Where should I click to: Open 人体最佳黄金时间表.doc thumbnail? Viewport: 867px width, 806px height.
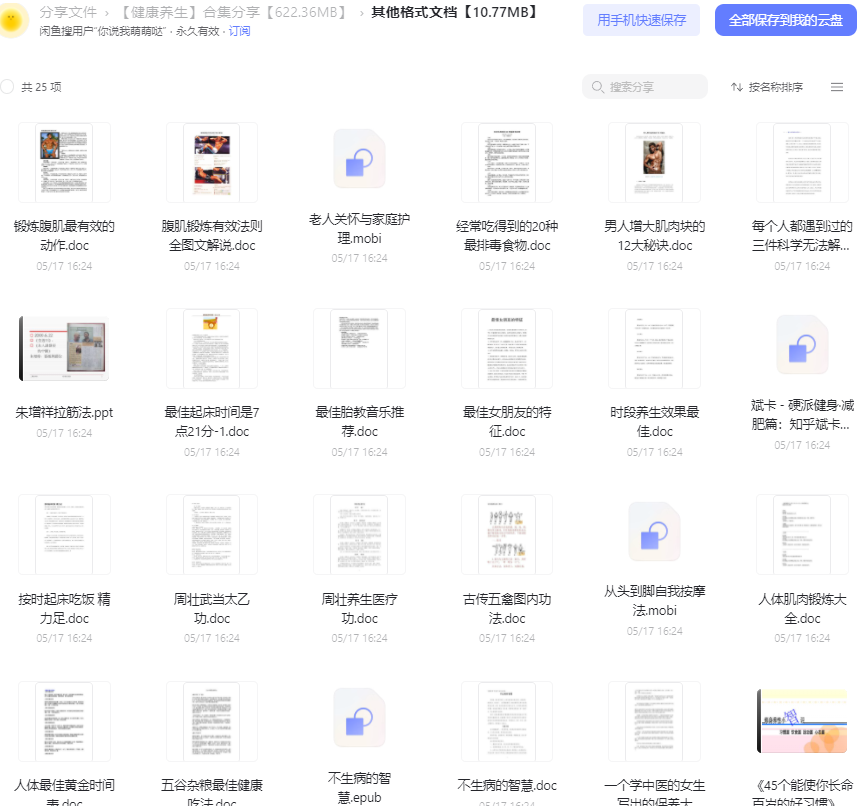coord(64,721)
